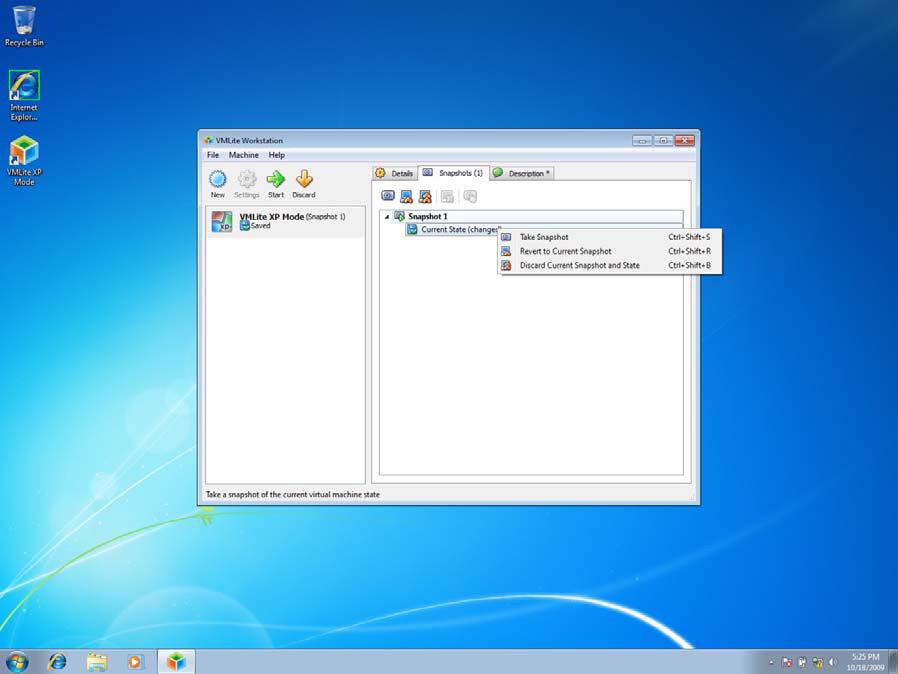This screenshot has width=898, height=674.
Task: Click the Discard orange arrow icon
Action: click(x=304, y=179)
